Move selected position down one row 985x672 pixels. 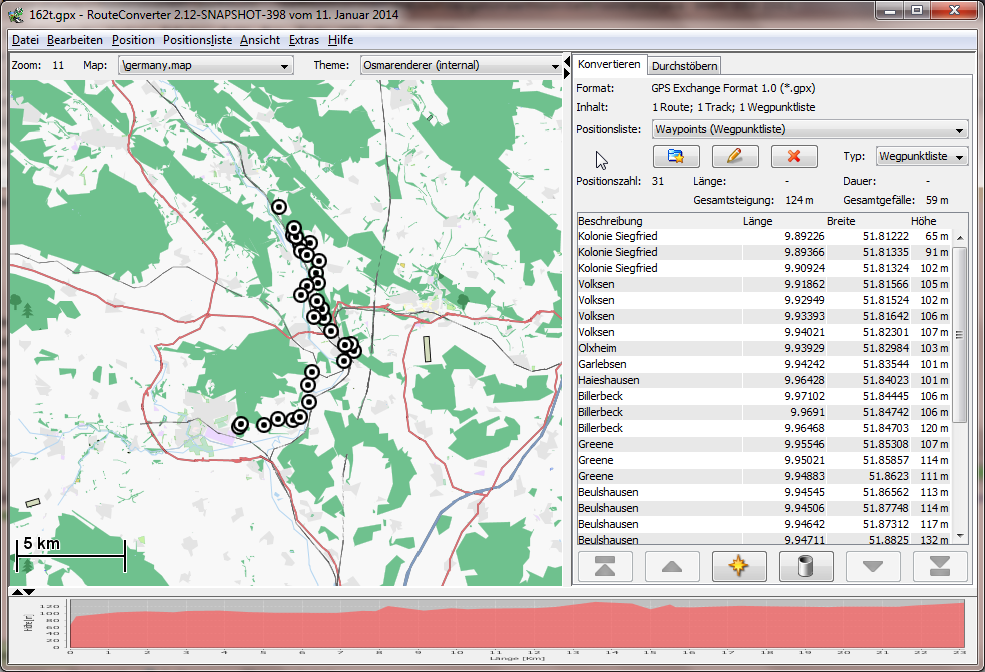click(x=873, y=566)
